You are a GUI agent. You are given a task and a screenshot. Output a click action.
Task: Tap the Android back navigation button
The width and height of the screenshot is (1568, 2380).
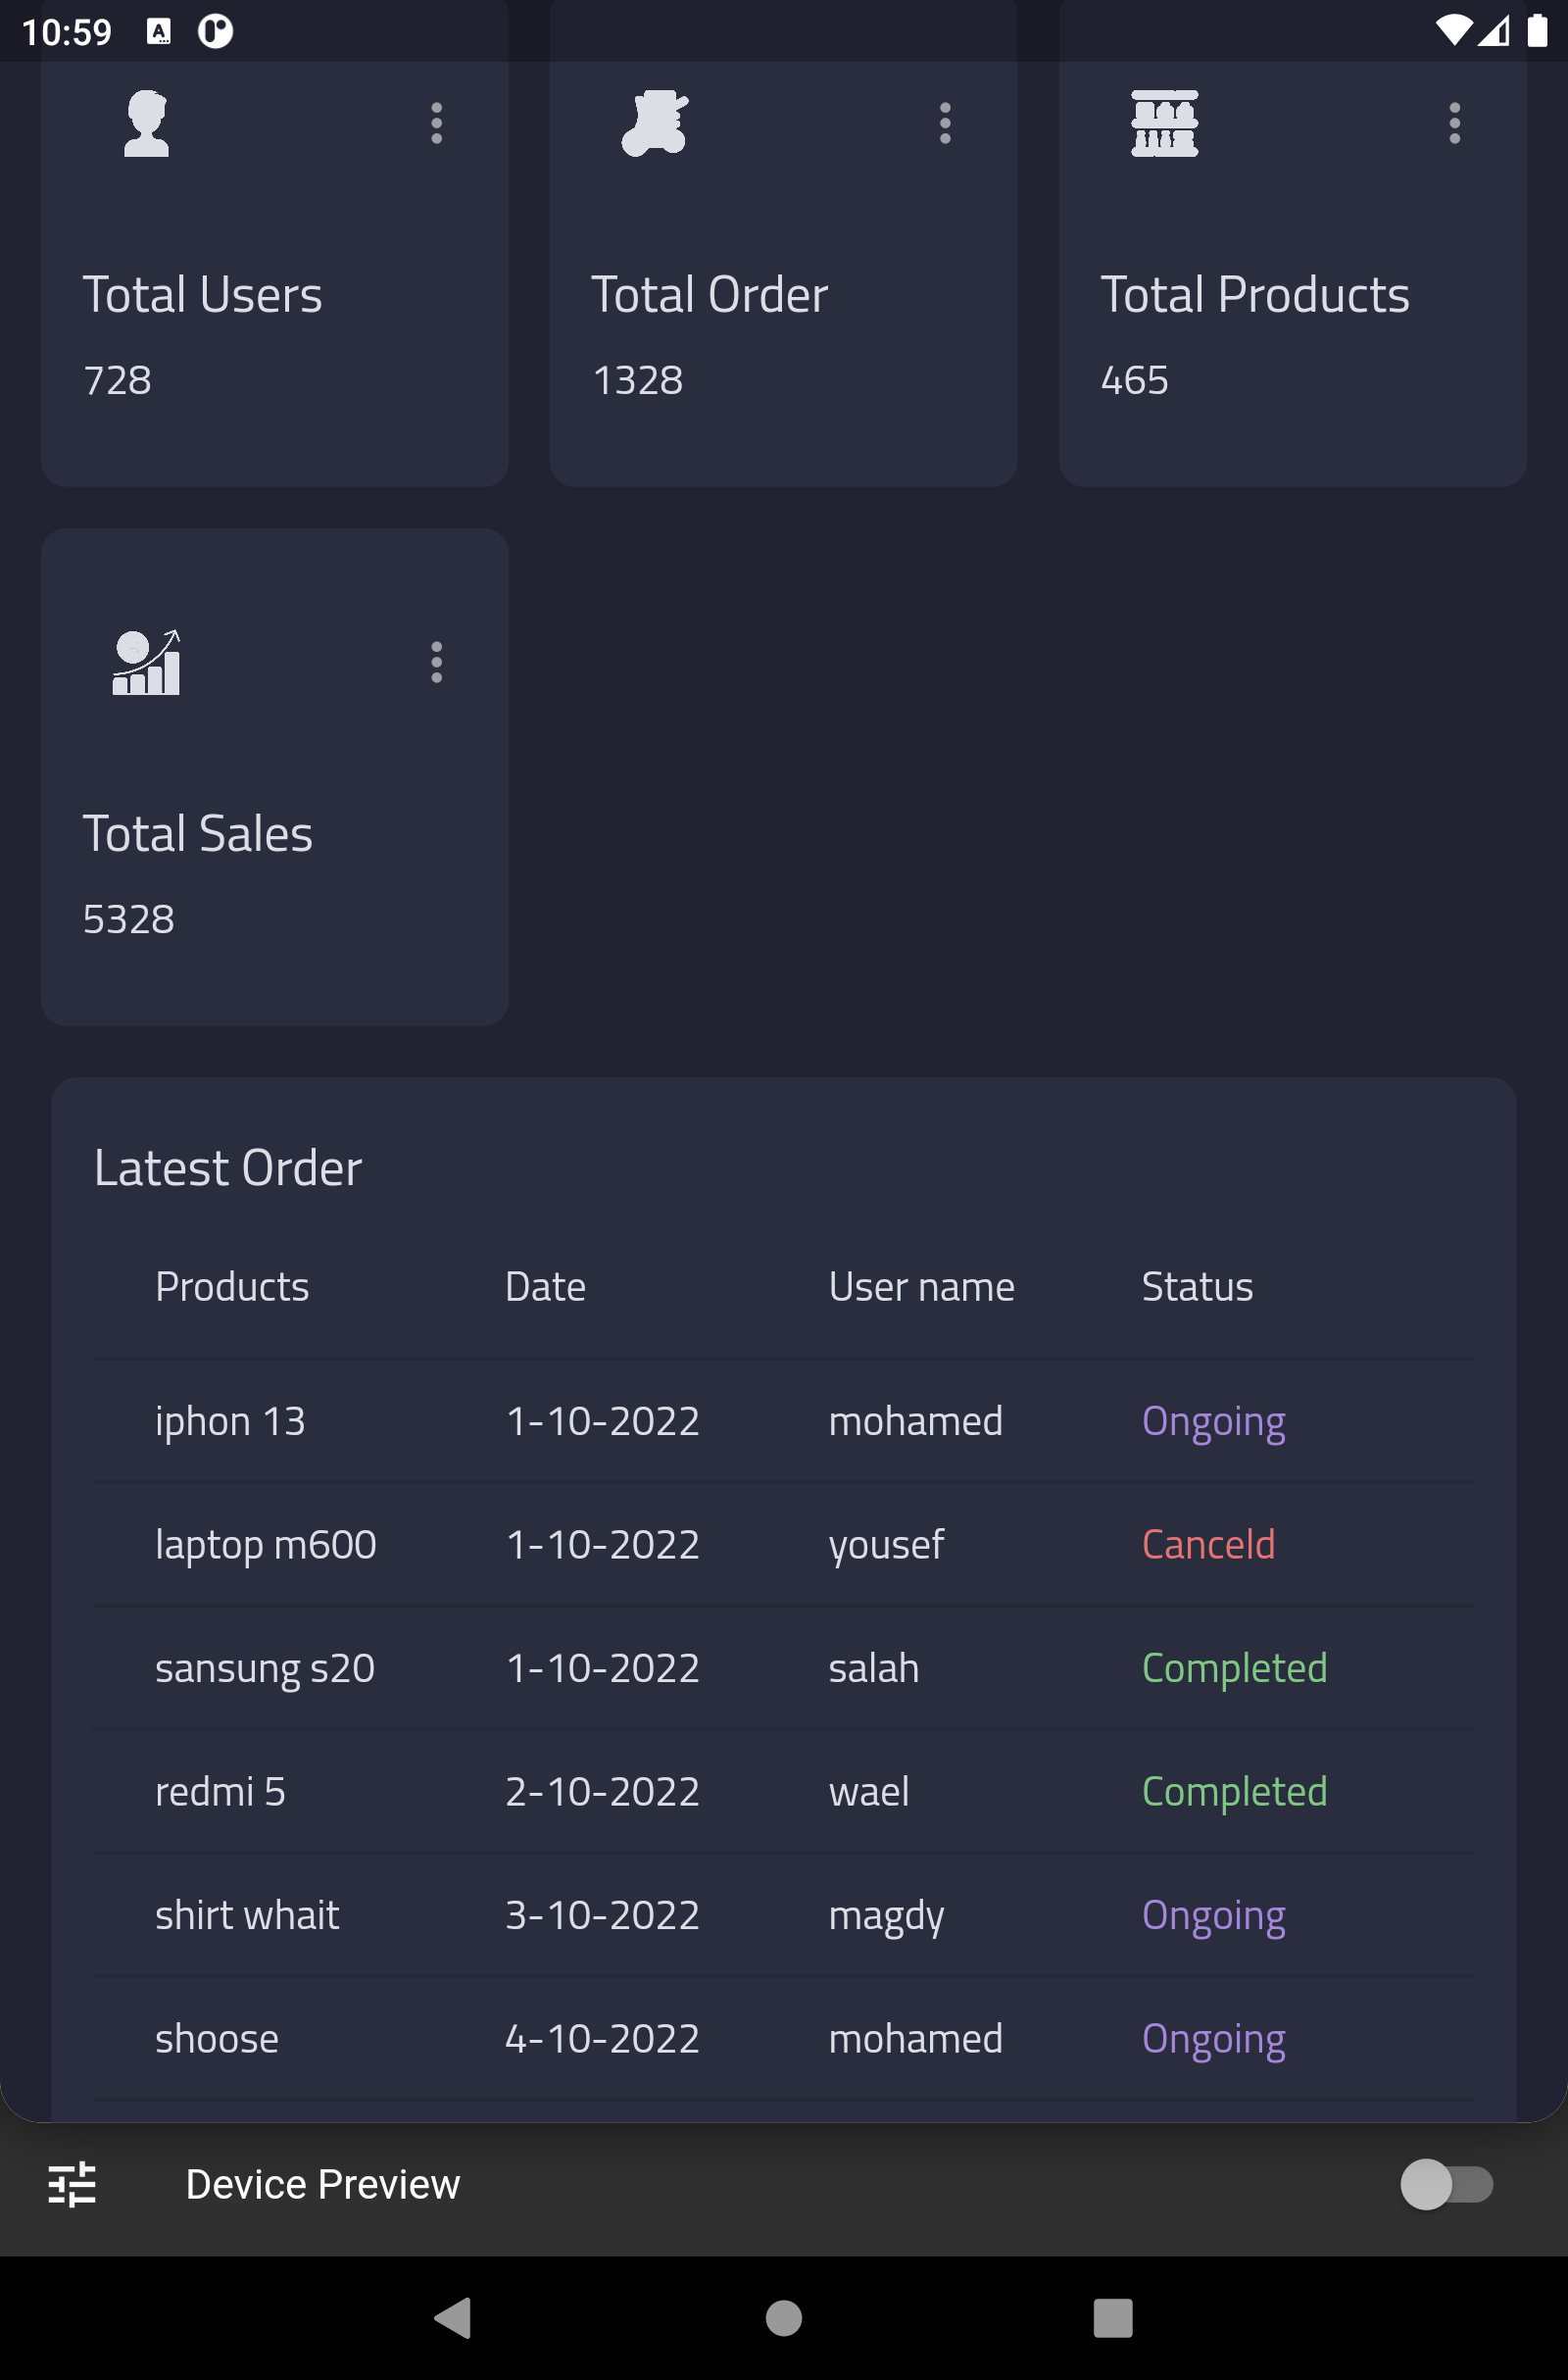pyautogui.click(x=454, y=2320)
